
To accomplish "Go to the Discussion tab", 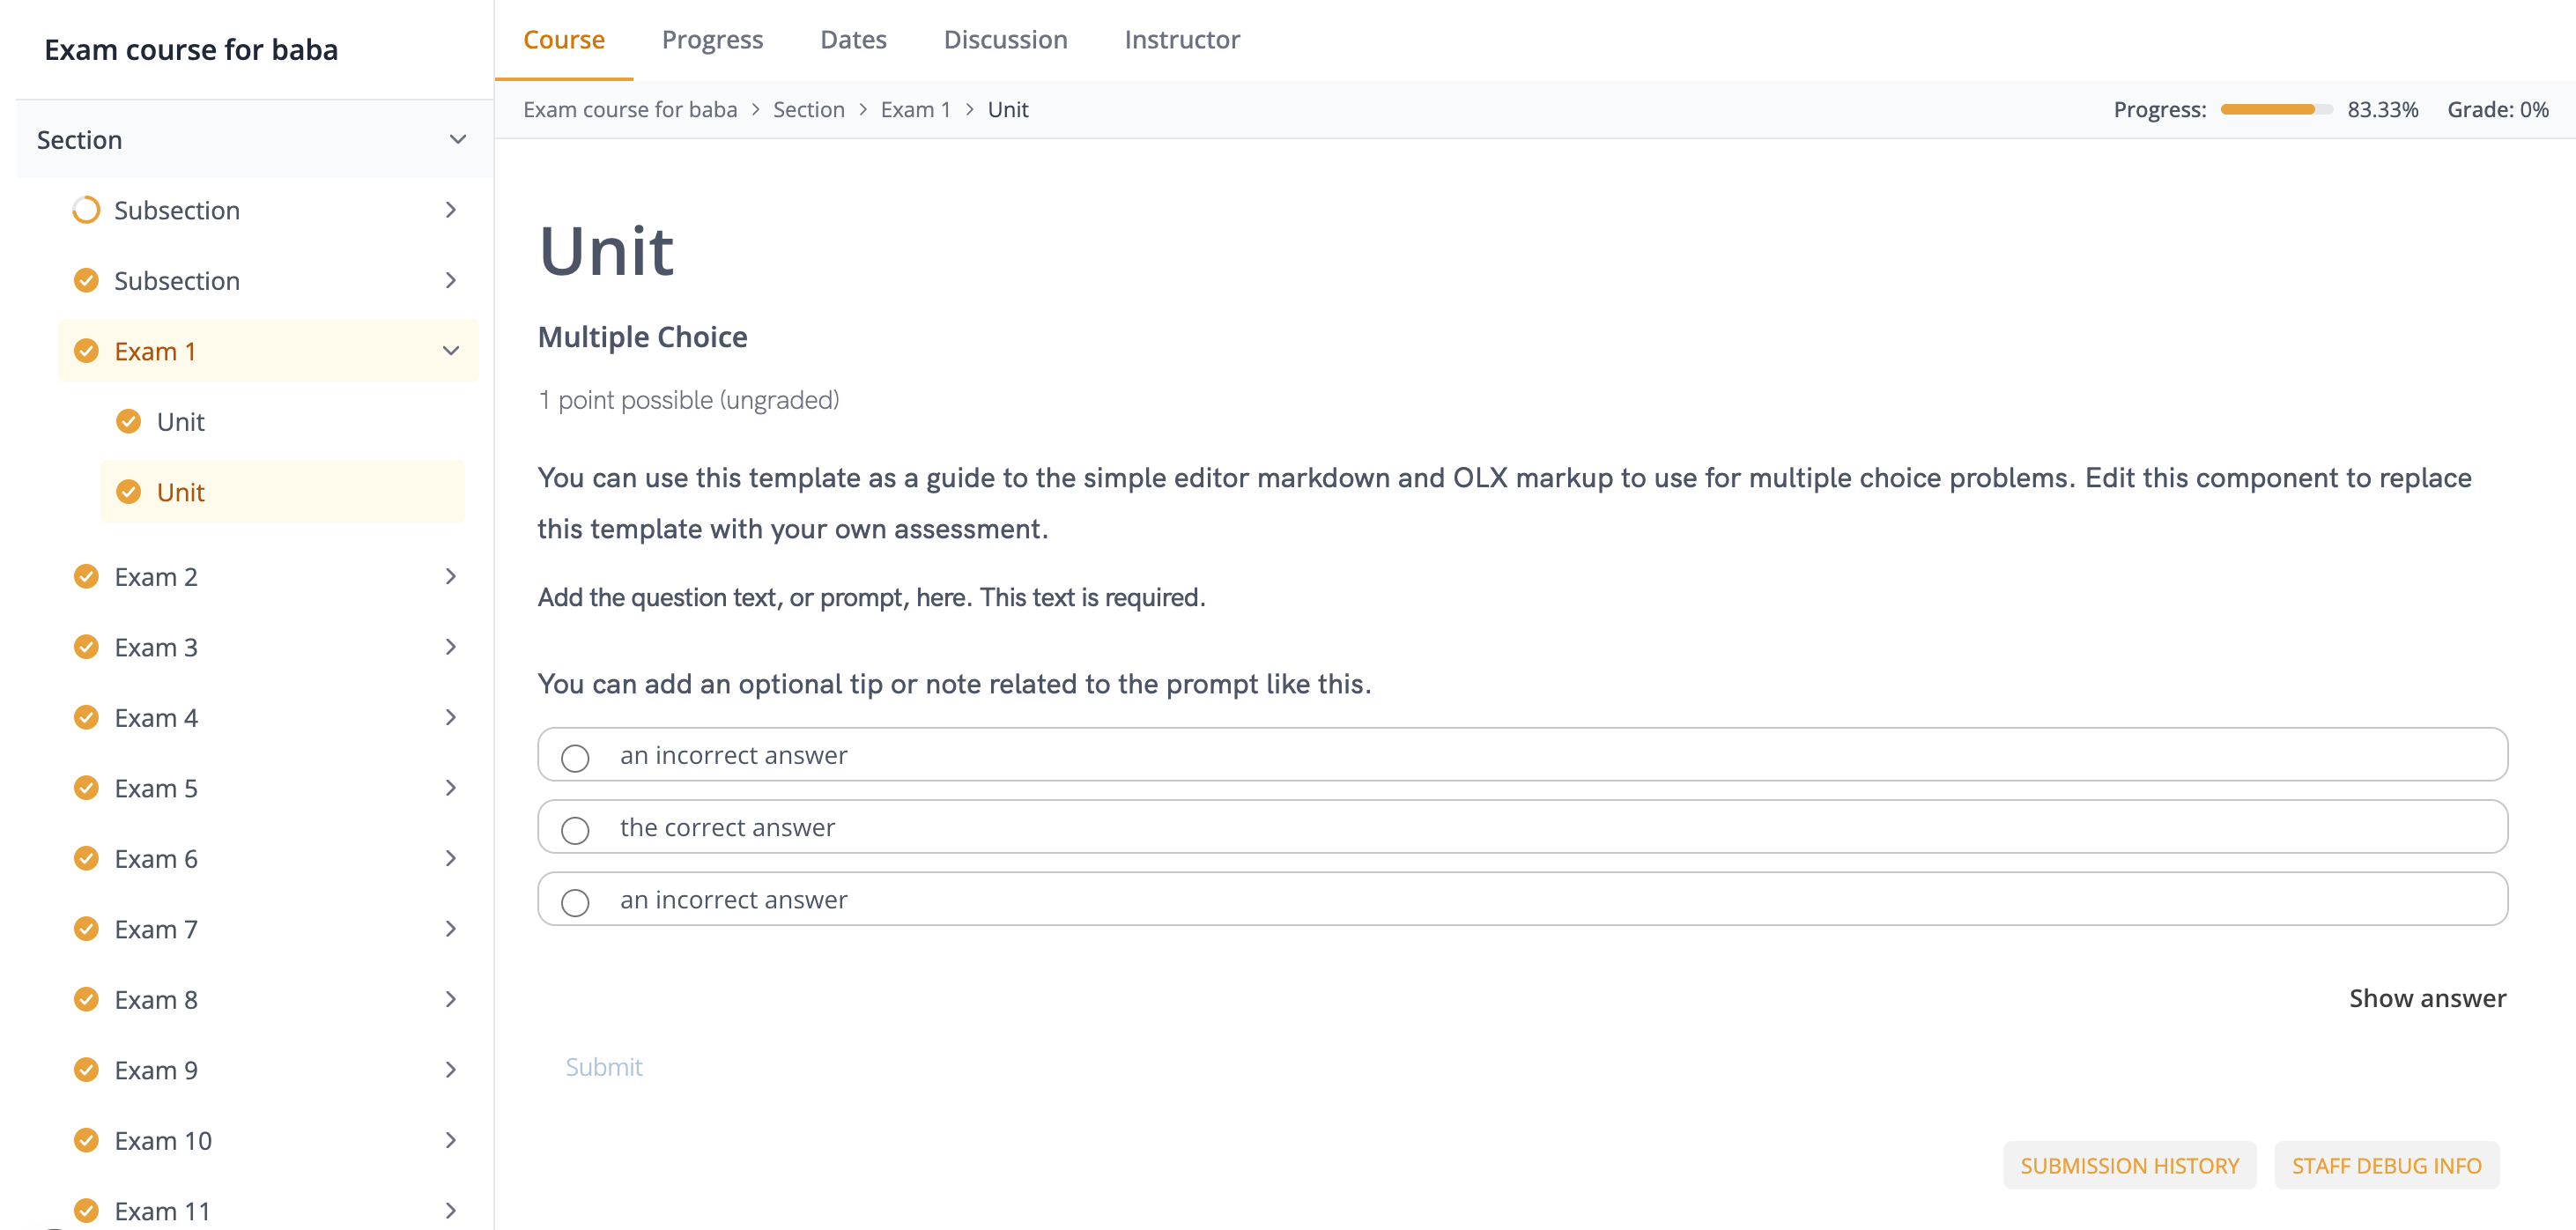I will click(x=1005, y=39).
